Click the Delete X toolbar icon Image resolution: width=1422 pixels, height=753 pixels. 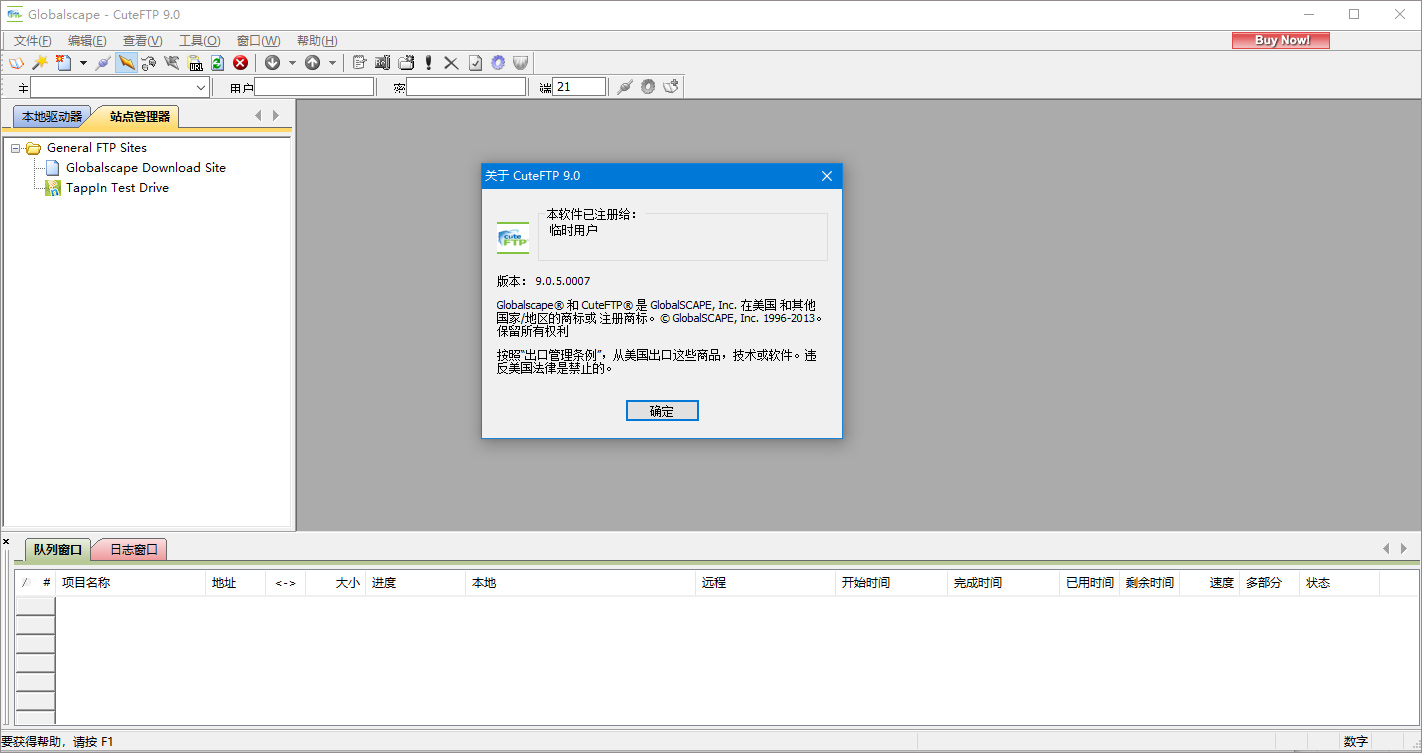pos(451,63)
